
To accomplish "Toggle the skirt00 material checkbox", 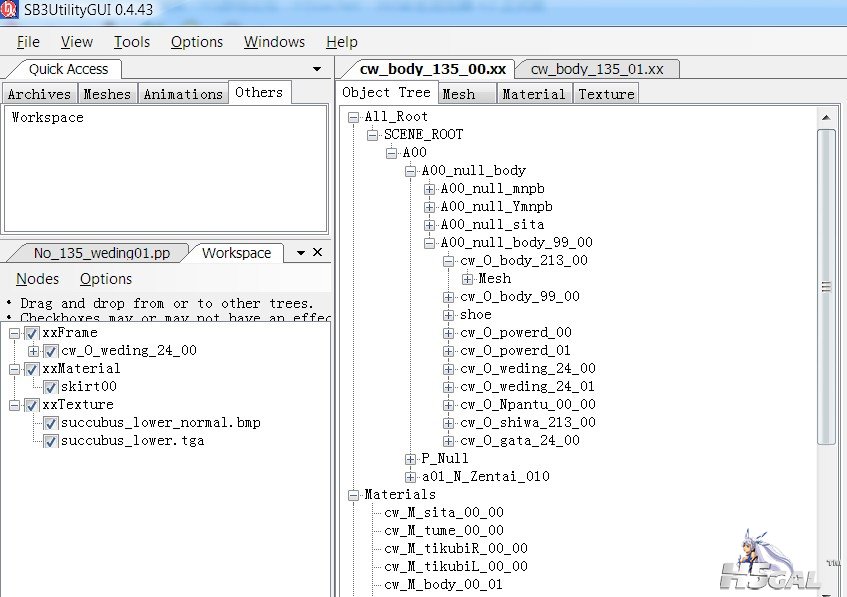I will (51, 387).
